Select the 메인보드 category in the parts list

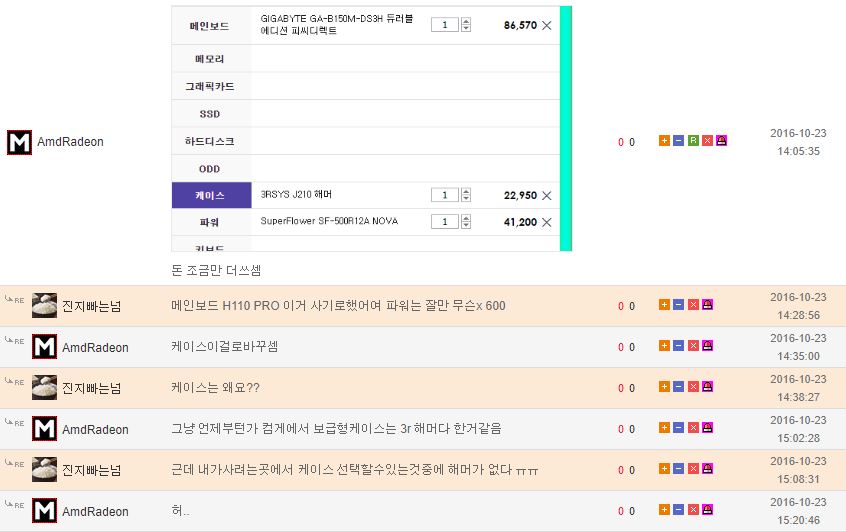212,25
